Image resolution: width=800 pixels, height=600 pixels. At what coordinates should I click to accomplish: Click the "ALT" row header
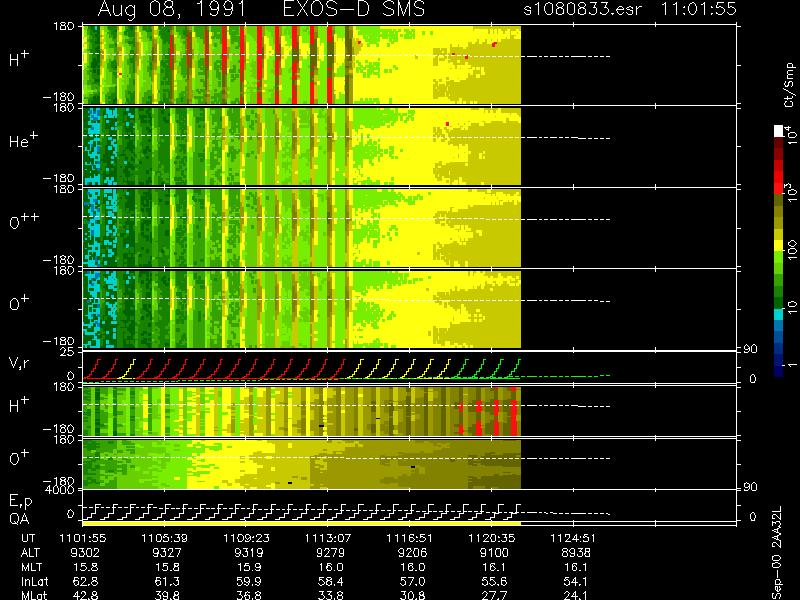point(30,553)
